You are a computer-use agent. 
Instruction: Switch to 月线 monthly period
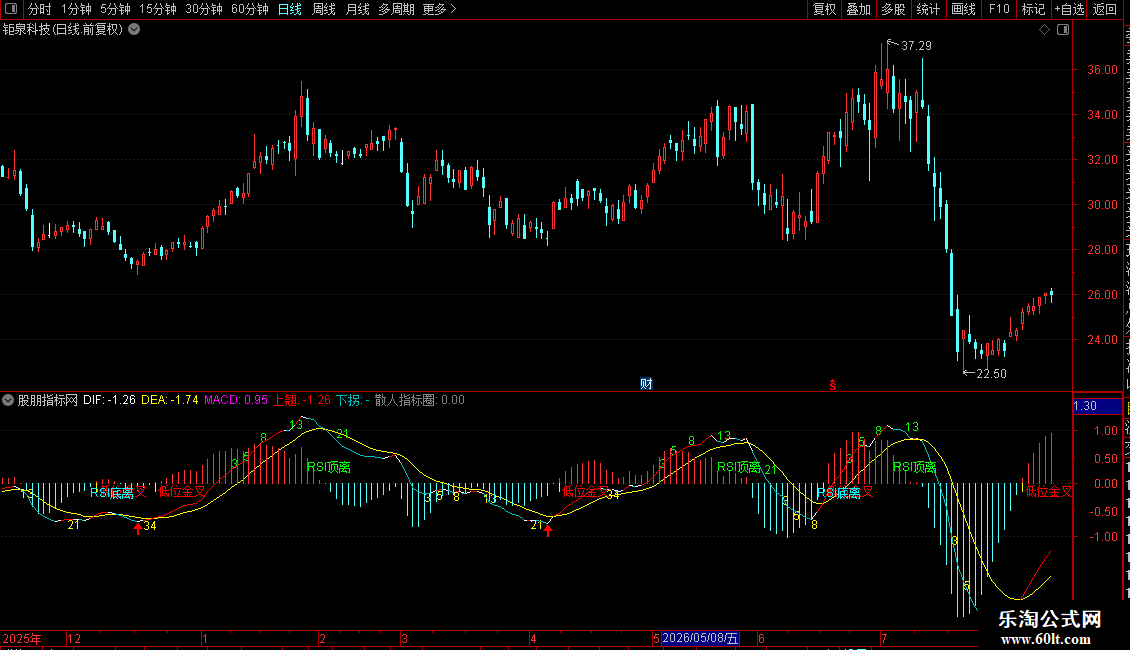point(357,9)
